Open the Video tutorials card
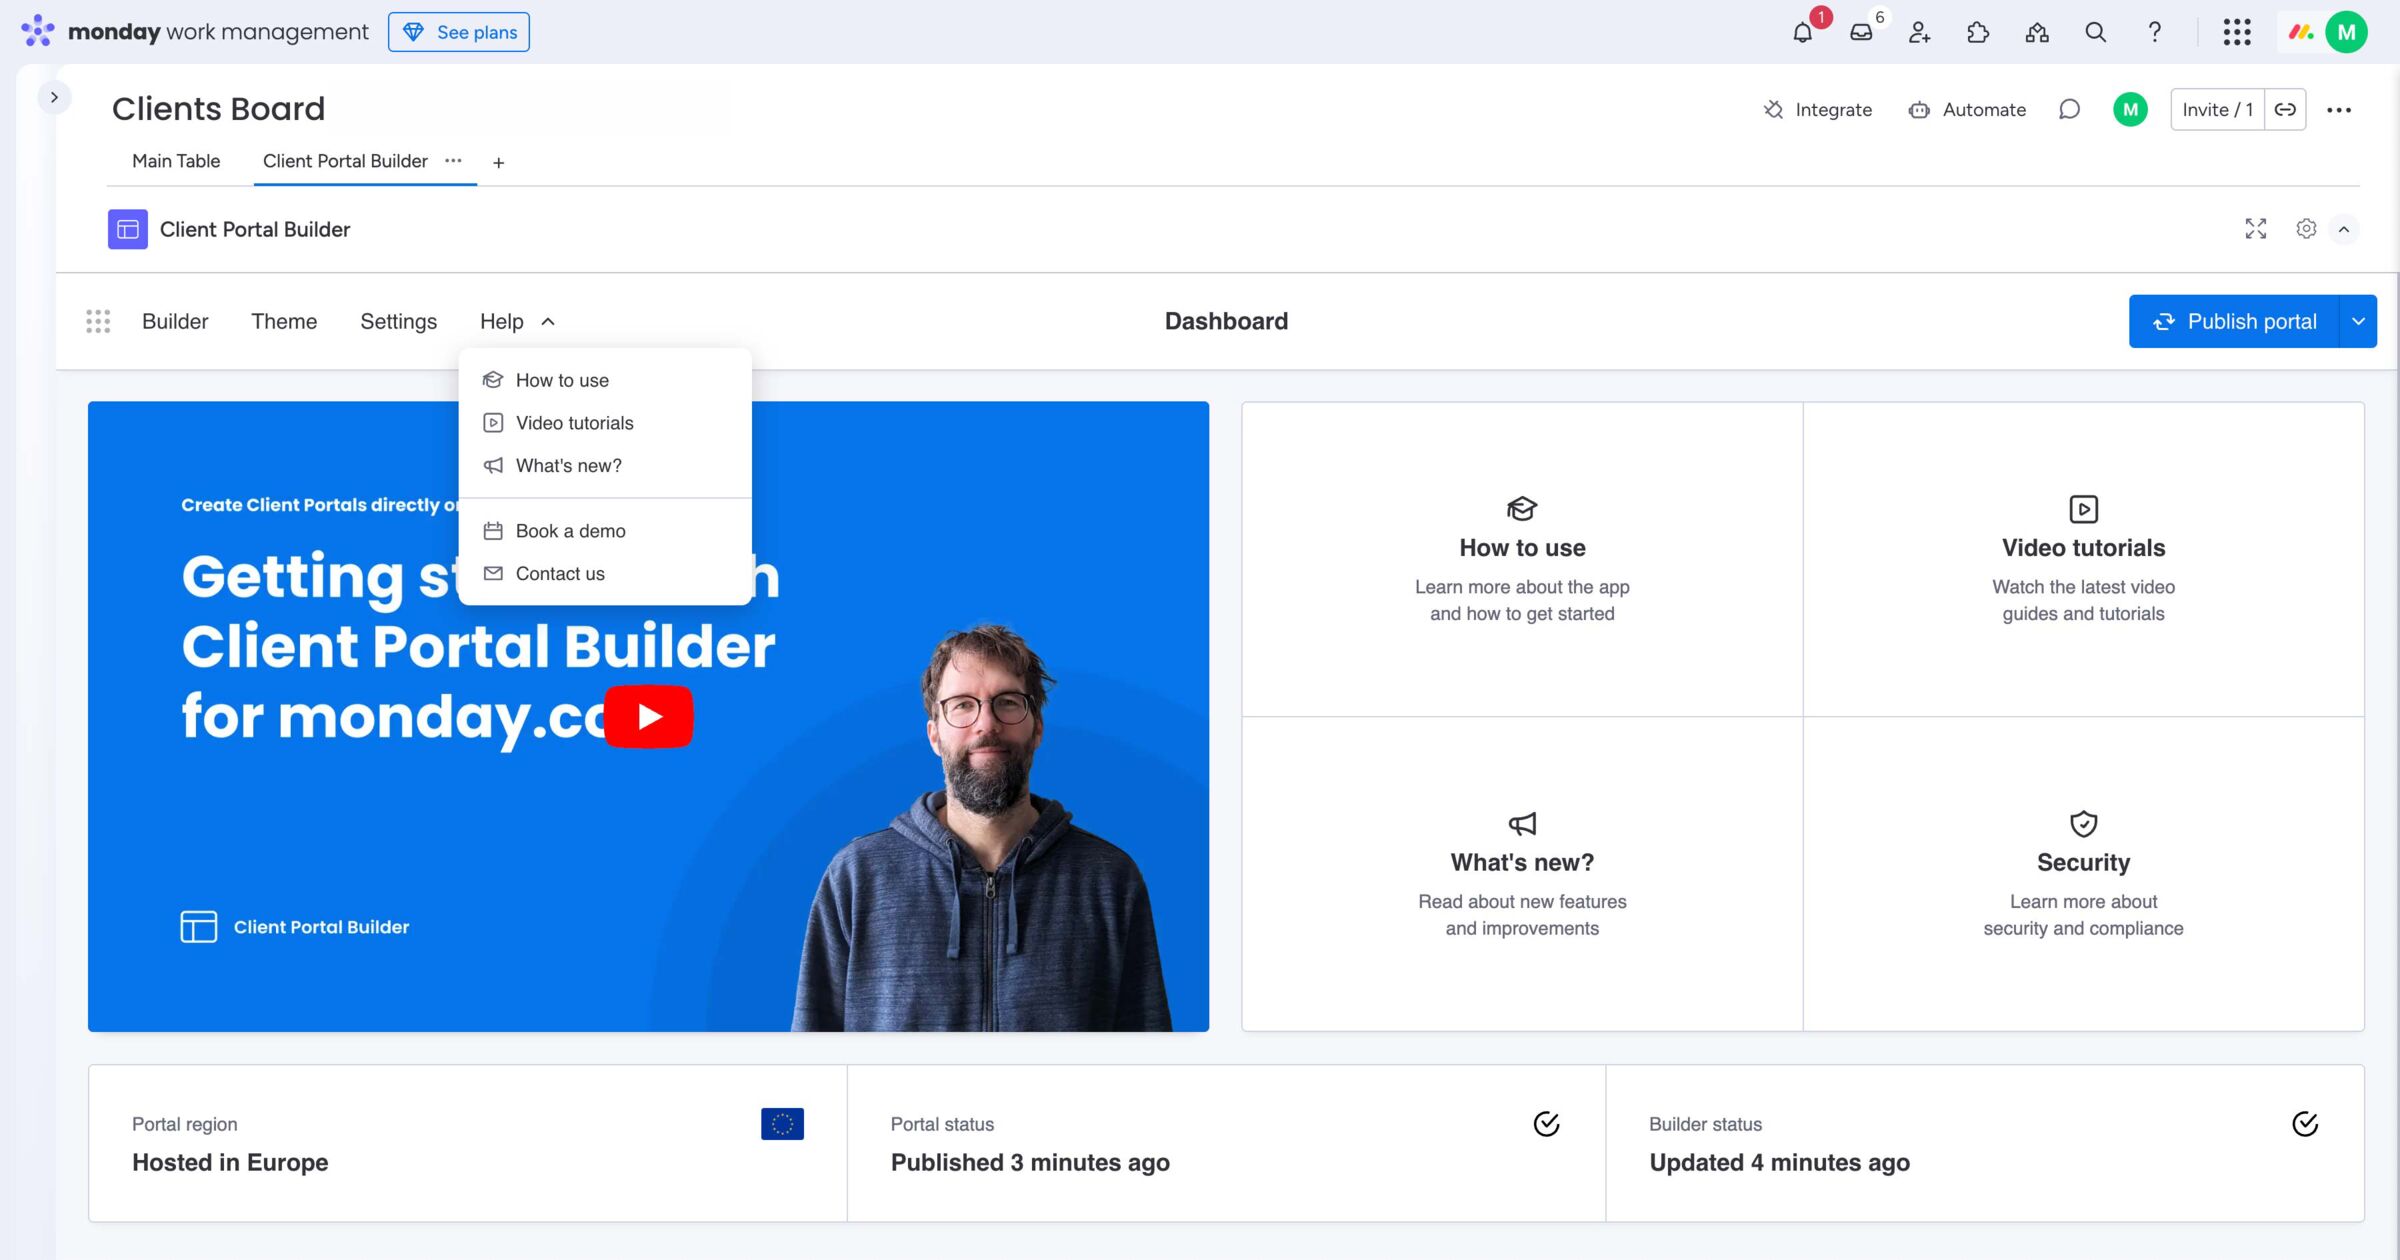The height and width of the screenshot is (1260, 2400). coord(2083,560)
